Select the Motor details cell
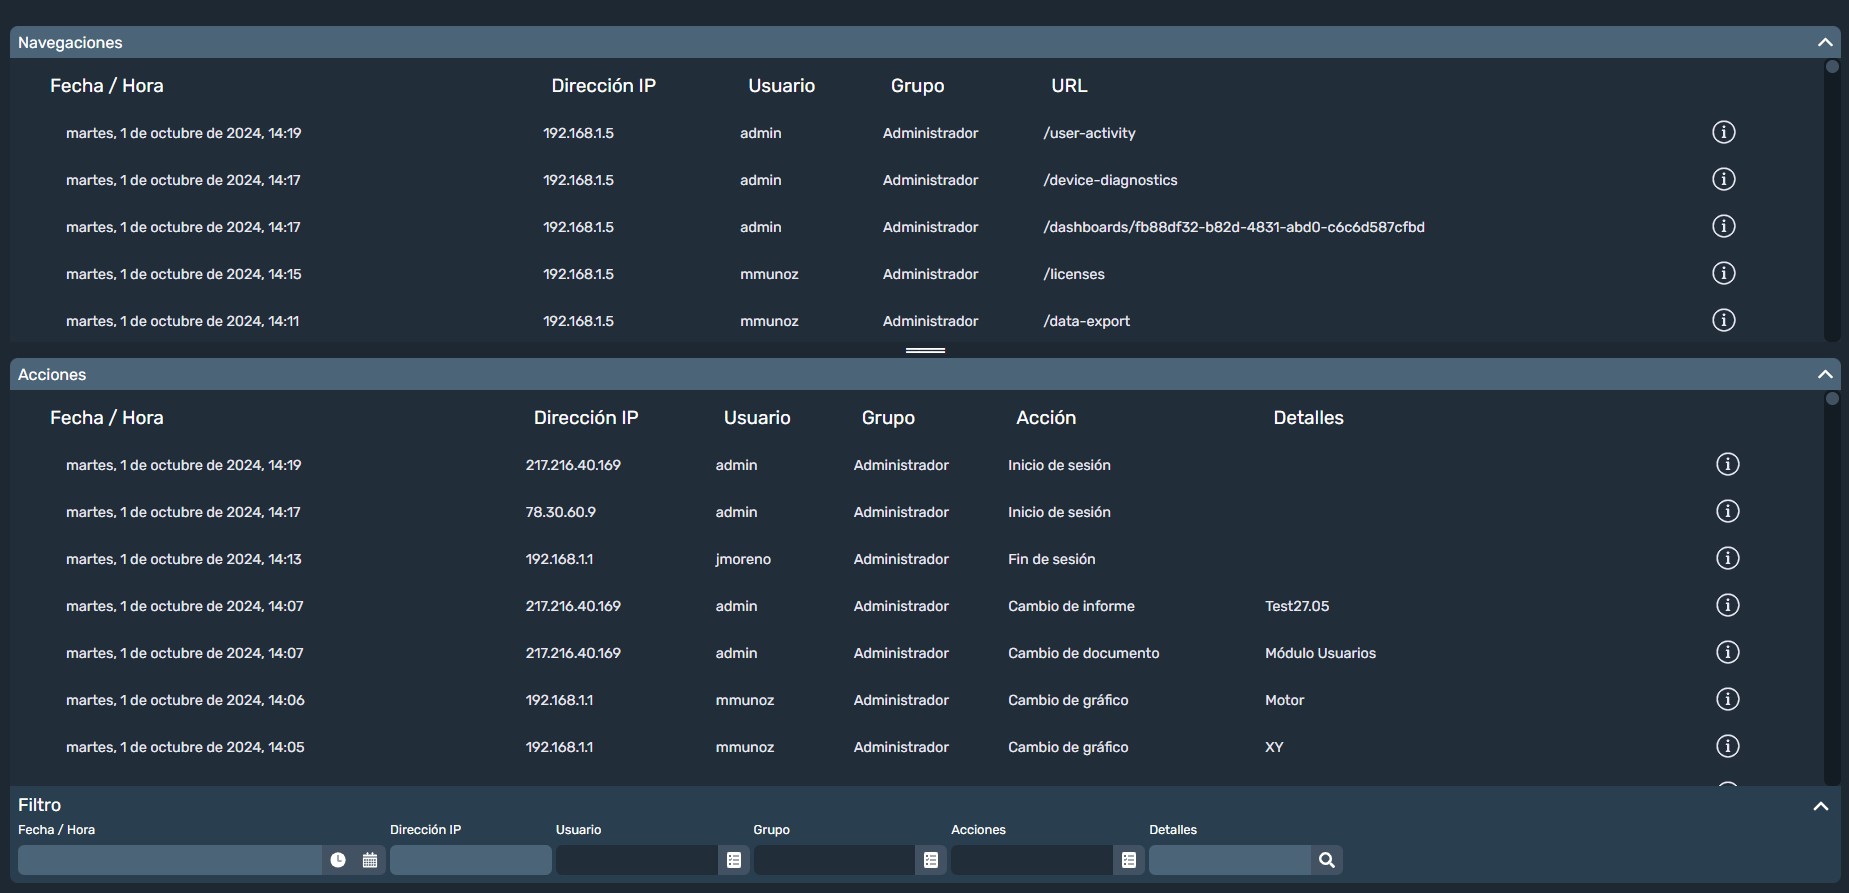Screen dimensions: 1849x893 coord(1284,700)
